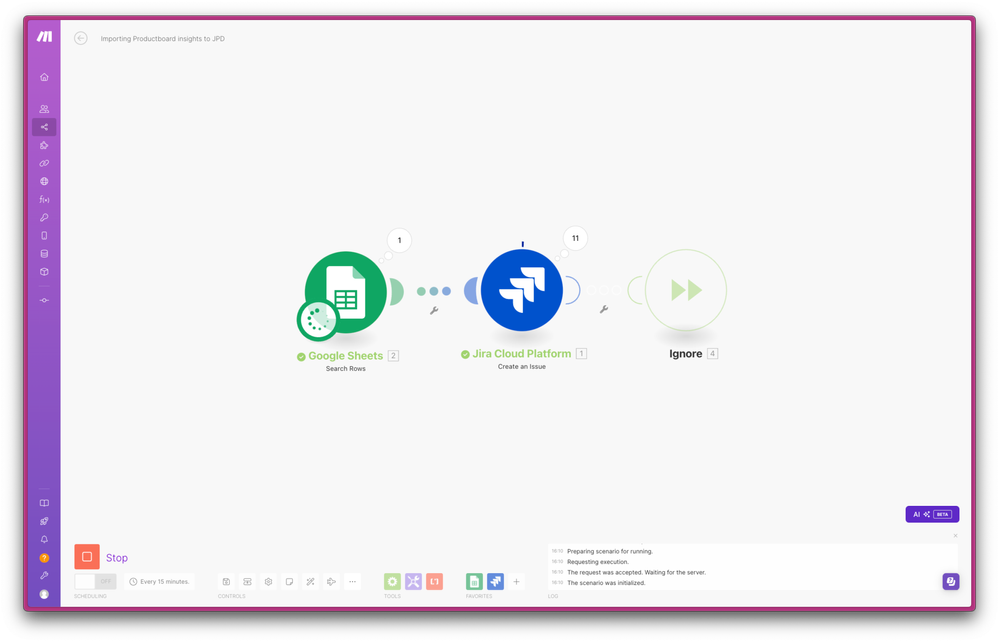Click the Notes (sticky note) control

click(289, 581)
